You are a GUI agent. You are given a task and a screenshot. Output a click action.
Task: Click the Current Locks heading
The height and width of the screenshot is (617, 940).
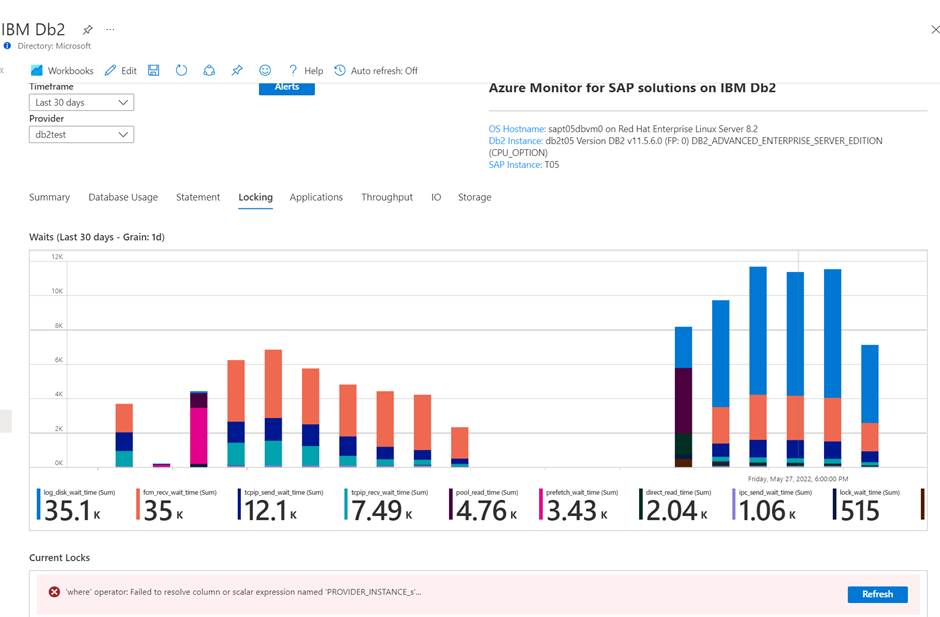pos(59,558)
